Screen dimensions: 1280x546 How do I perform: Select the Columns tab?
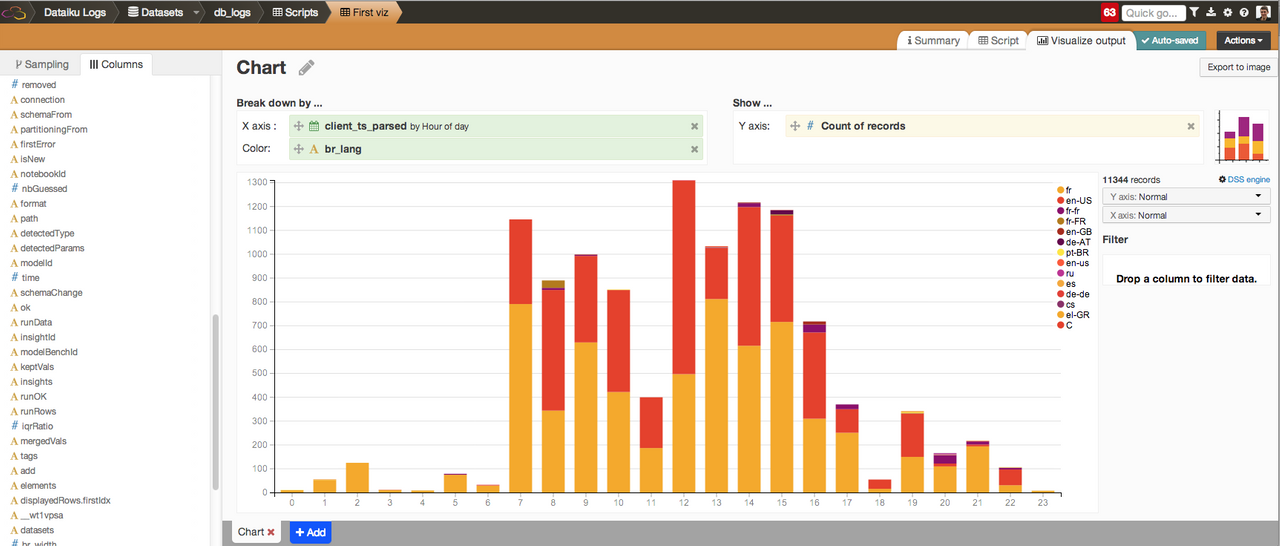pyautogui.click(x=116, y=64)
